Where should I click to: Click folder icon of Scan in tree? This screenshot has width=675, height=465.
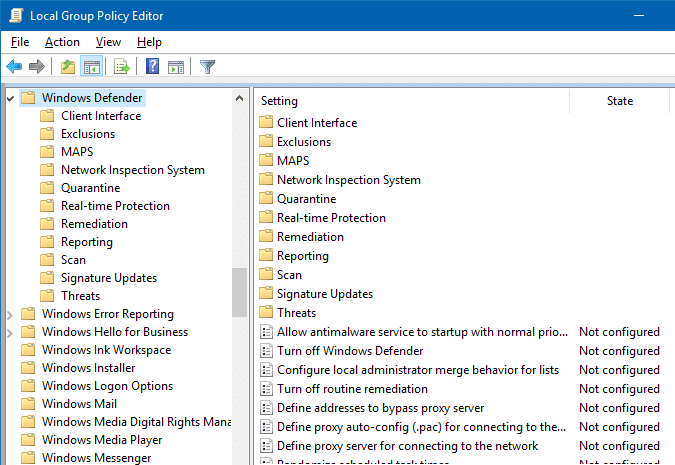click(x=47, y=260)
